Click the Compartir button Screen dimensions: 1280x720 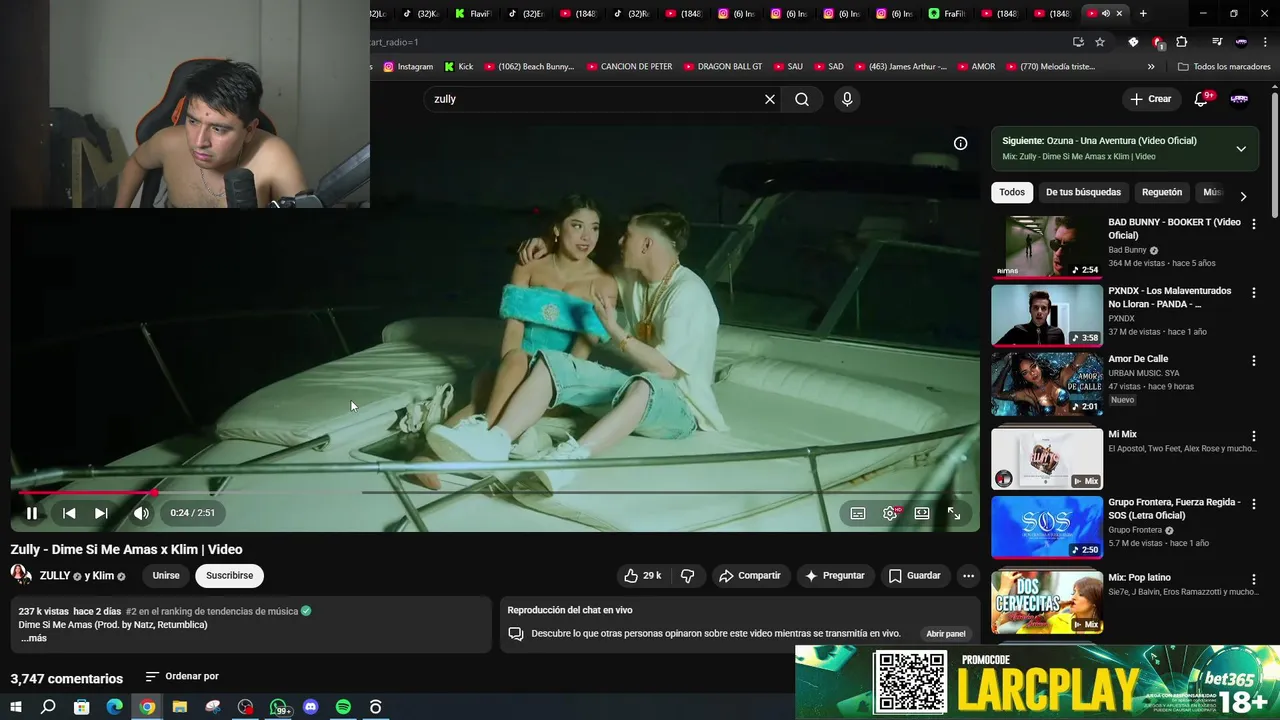[x=750, y=576]
